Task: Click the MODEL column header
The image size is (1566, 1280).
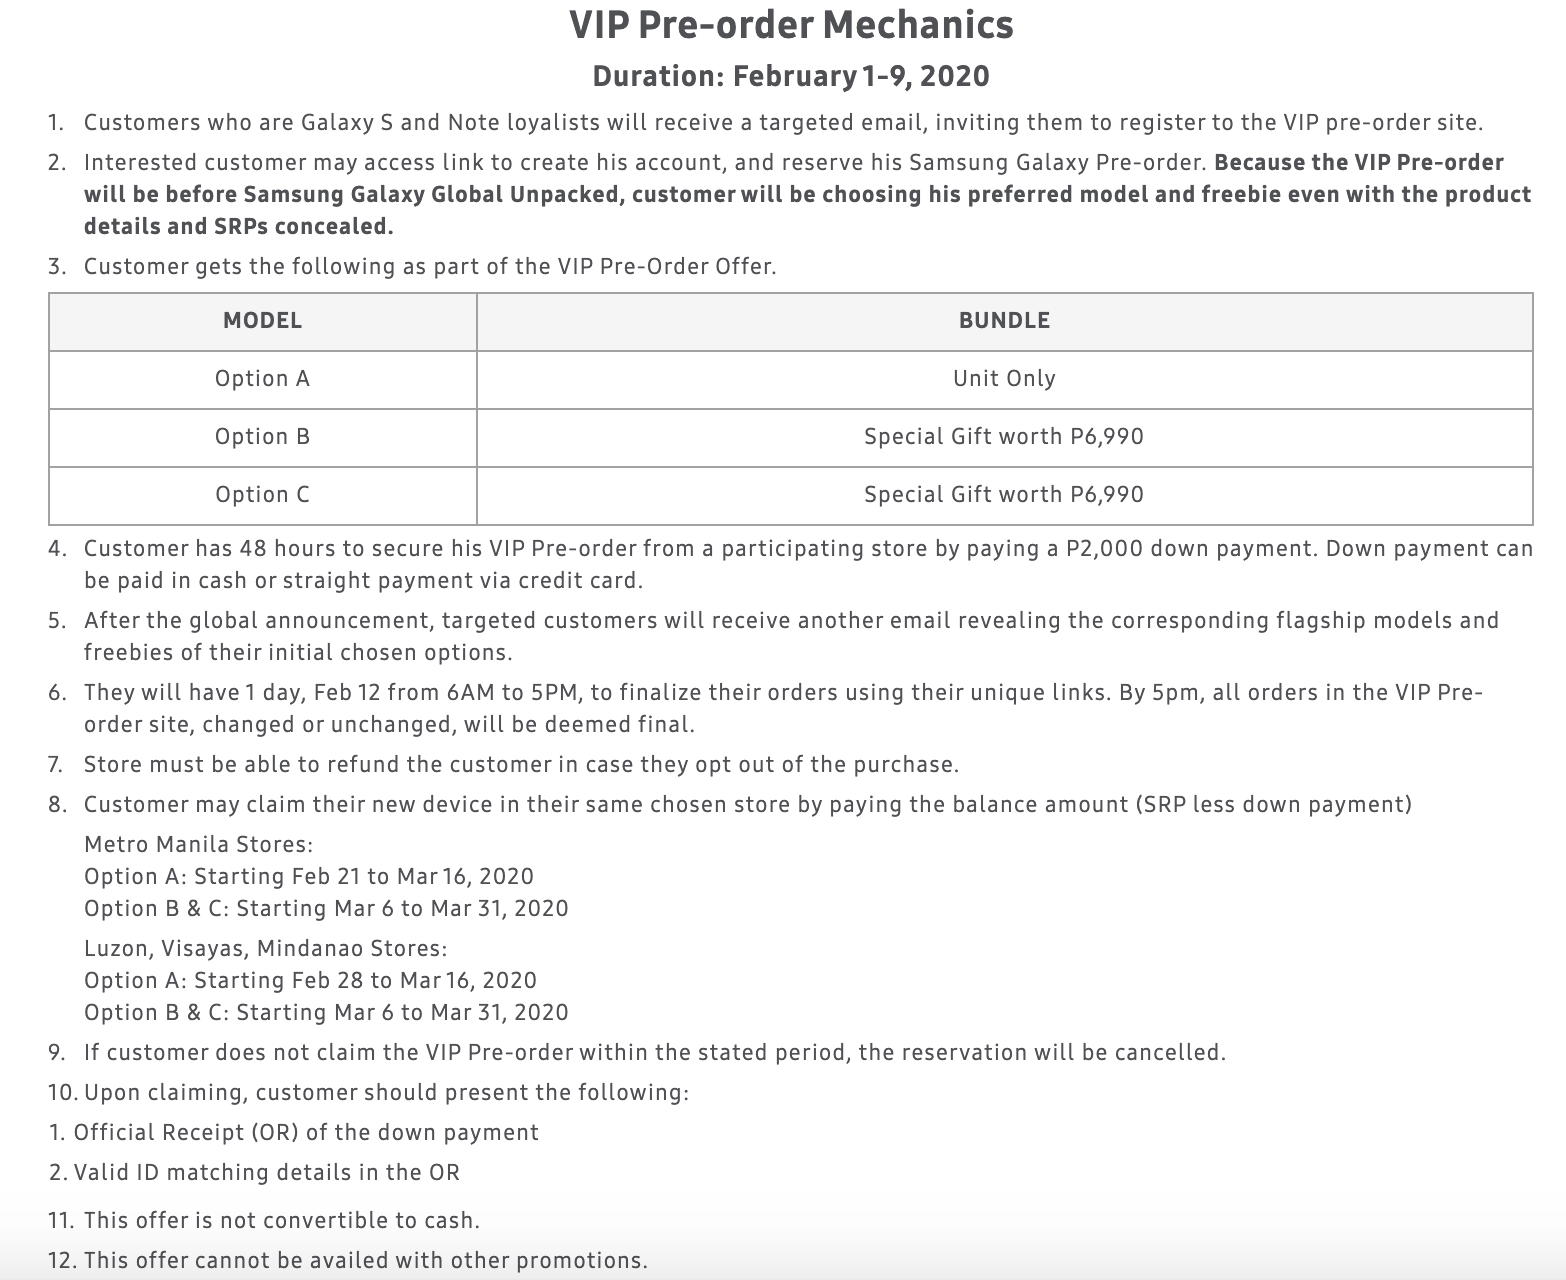Action: (x=262, y=320)
